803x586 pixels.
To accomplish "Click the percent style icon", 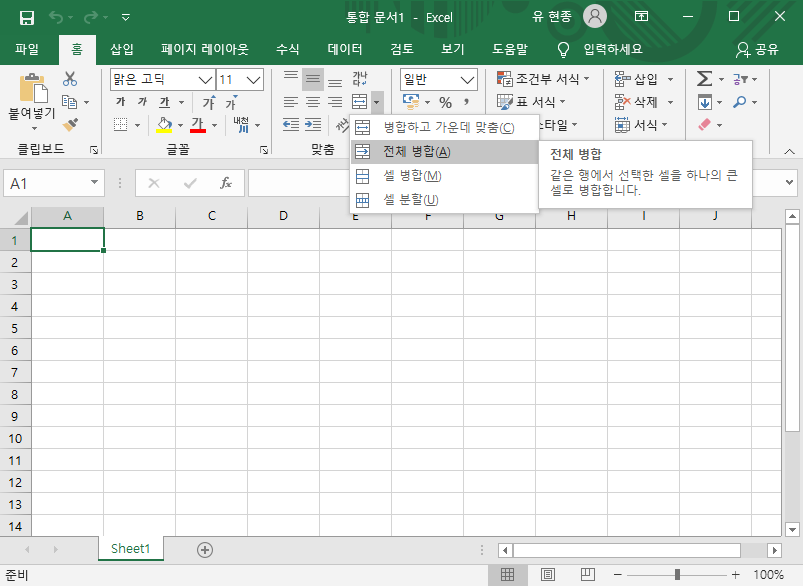I will pyautogui.click(x=446, y=102).
